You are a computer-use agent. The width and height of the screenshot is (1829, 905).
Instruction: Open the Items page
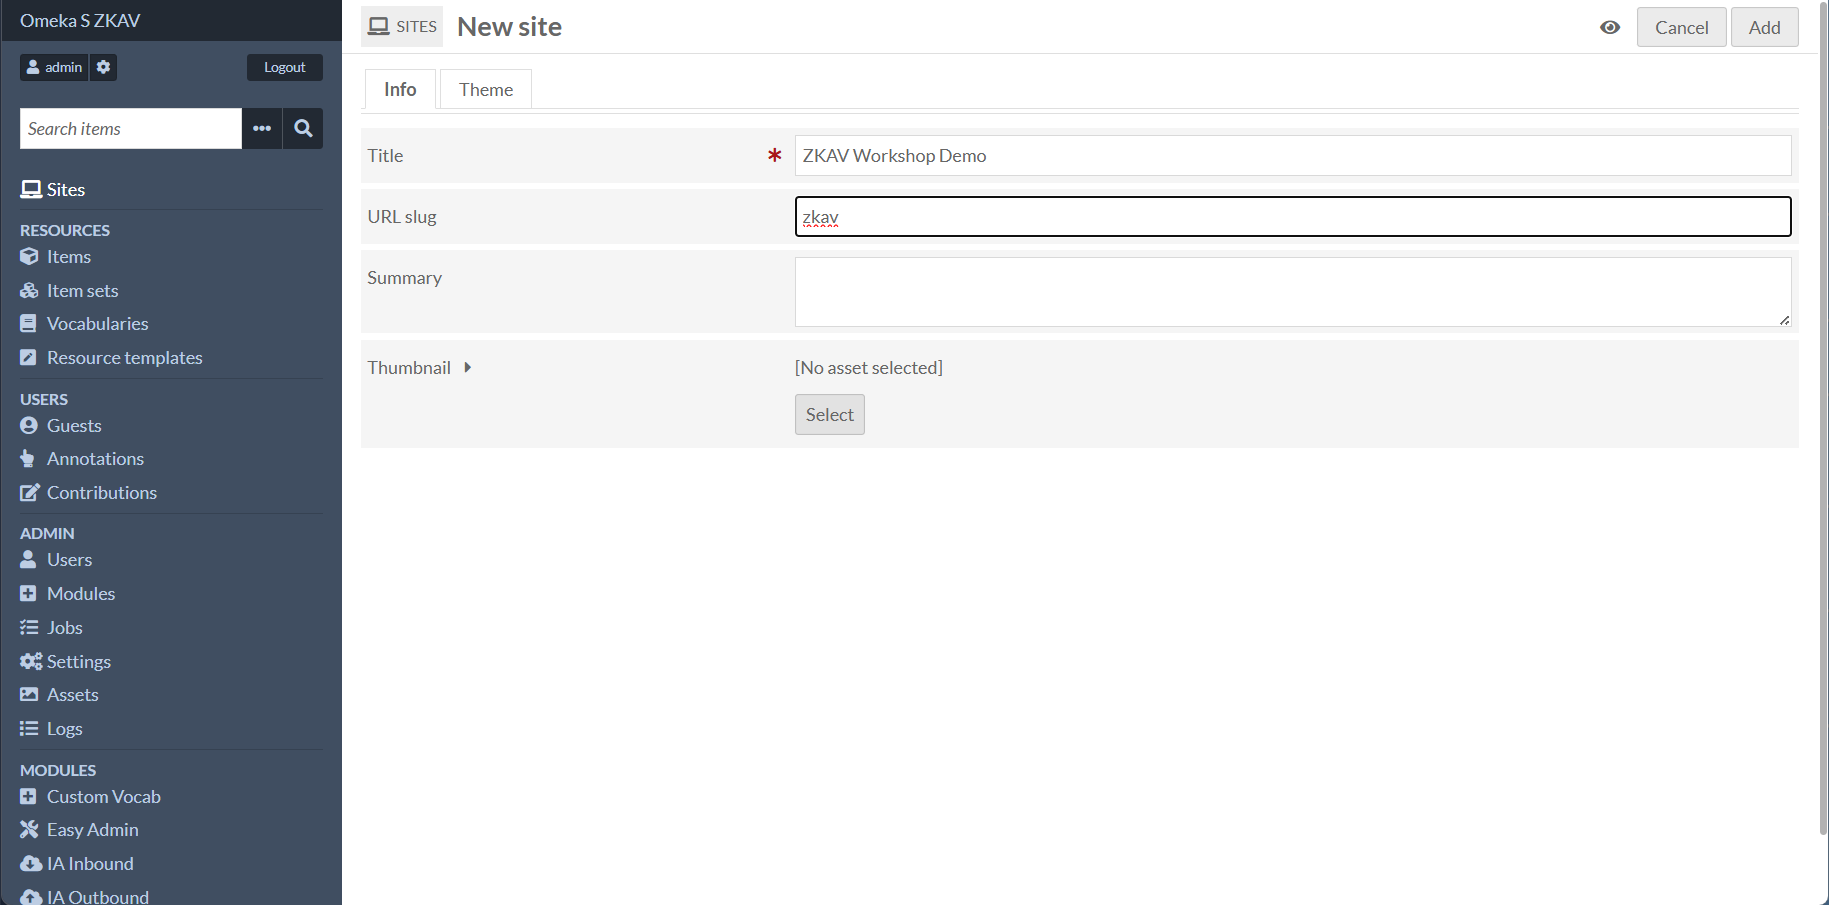point(69,257)
